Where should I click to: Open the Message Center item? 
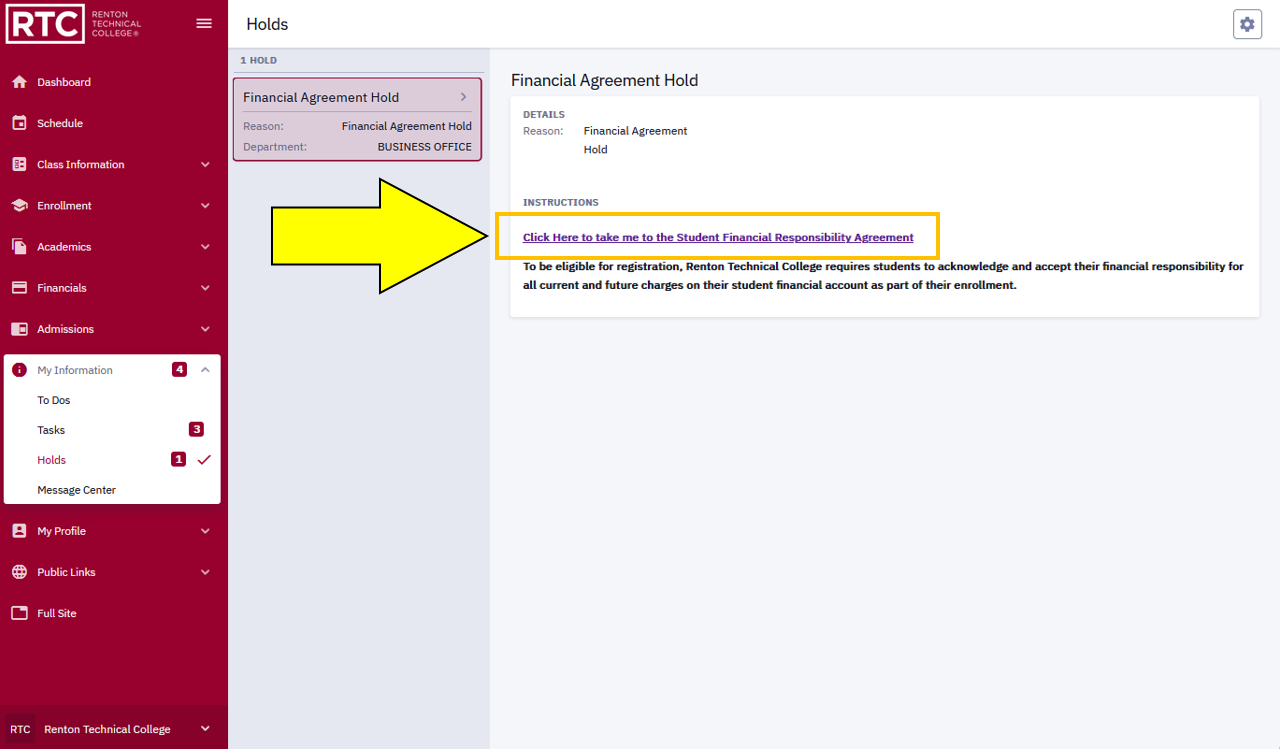[x=76, y=490]
